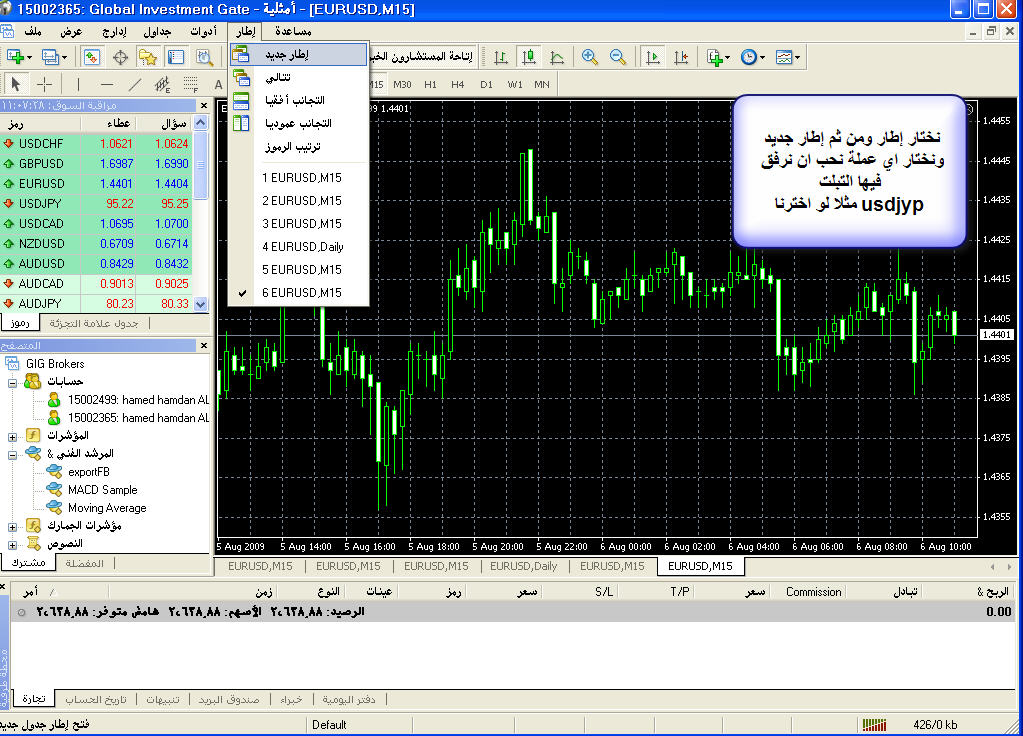1023x736 pixels.
Task: Select MACD Sample expert advisor
Action: (102, 490)
